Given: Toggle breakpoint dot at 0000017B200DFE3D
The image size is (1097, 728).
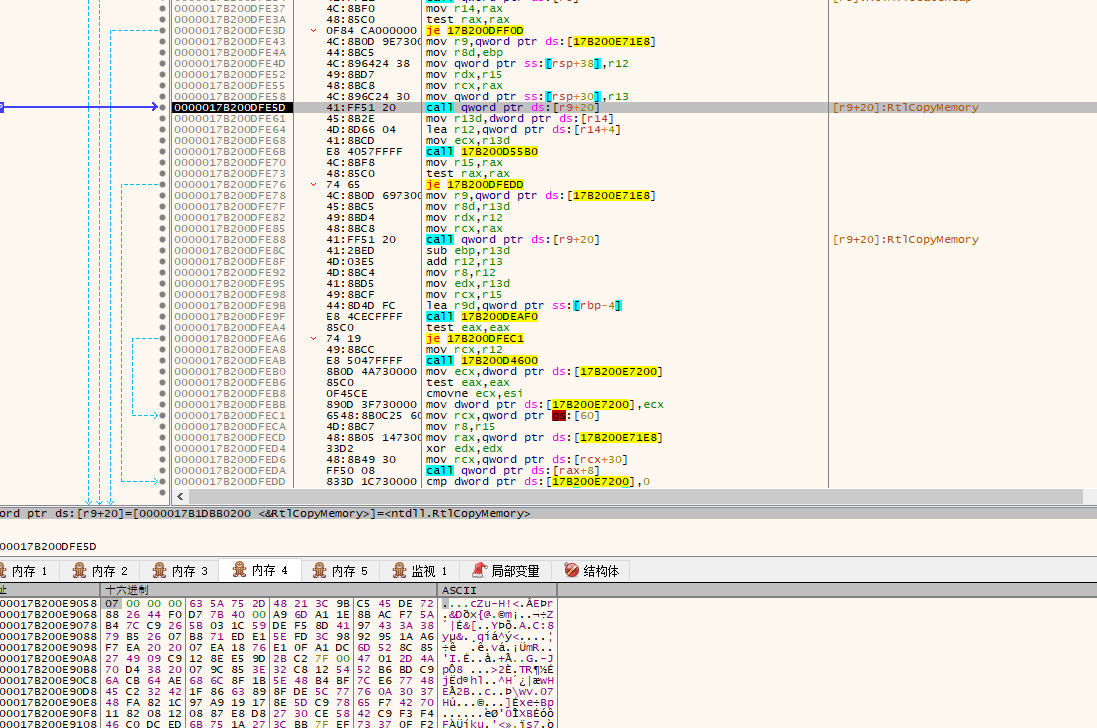Looking at the screenshot, I should click(163, 31).
